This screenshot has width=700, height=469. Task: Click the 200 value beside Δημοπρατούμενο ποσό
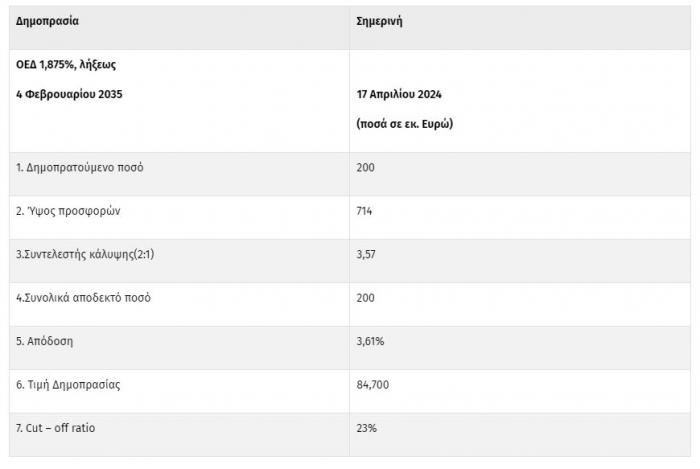click(x=366, y=168)
